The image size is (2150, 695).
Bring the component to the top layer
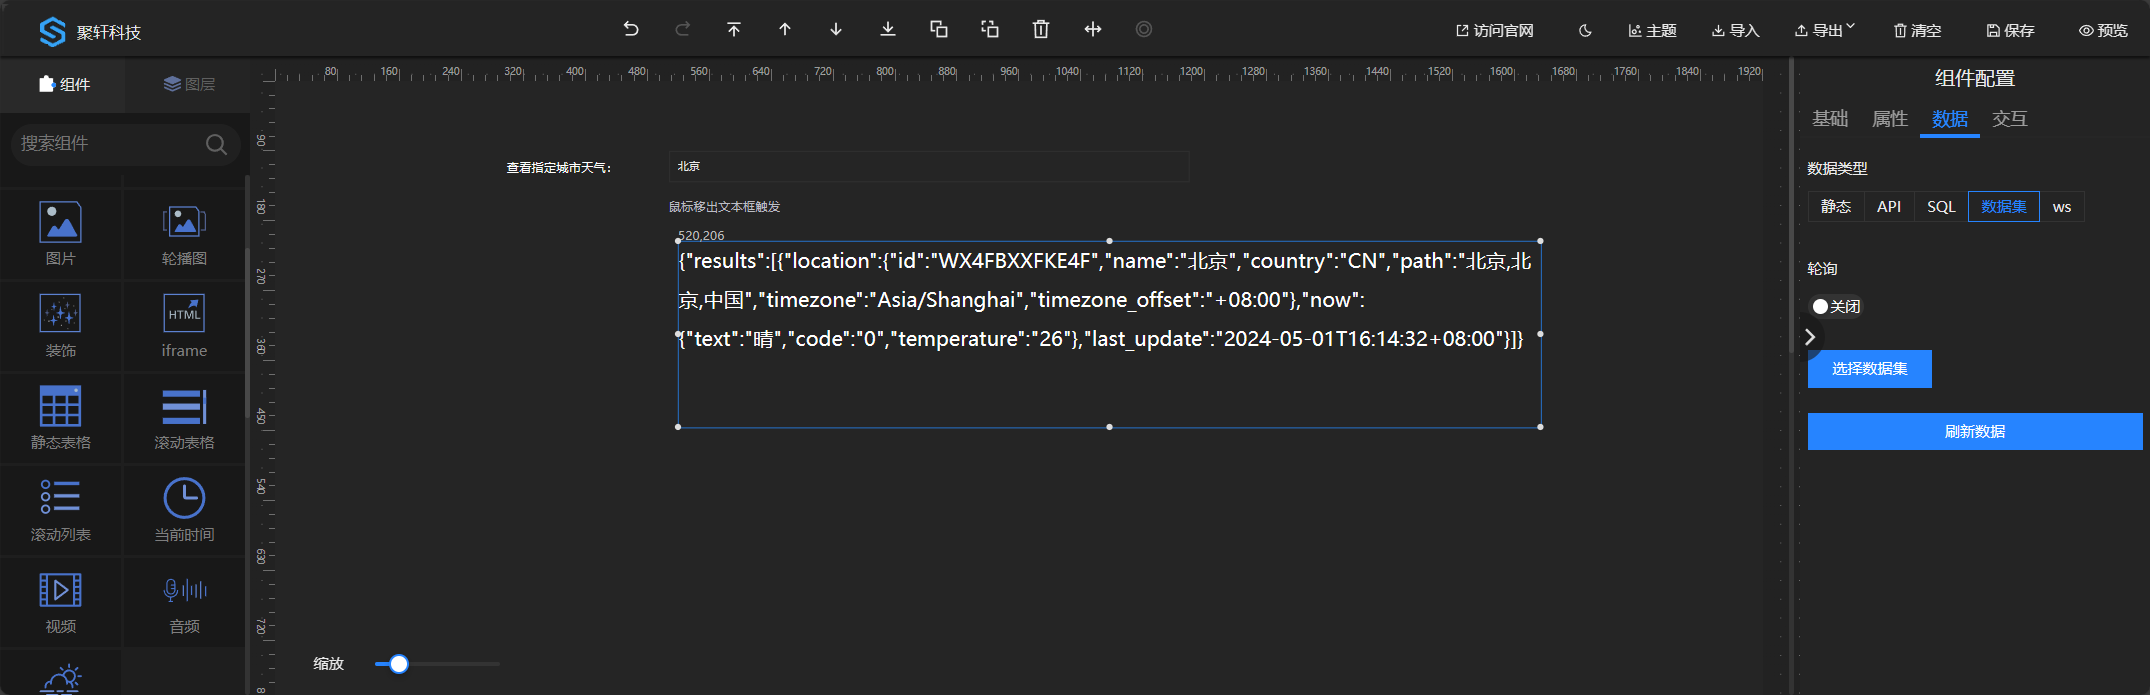click(x=734, y=29)
